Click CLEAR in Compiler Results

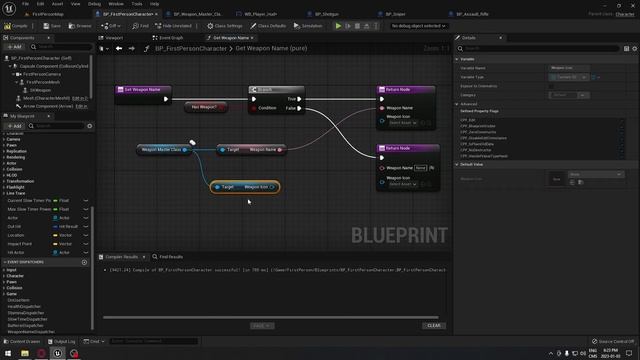[434, 326]
